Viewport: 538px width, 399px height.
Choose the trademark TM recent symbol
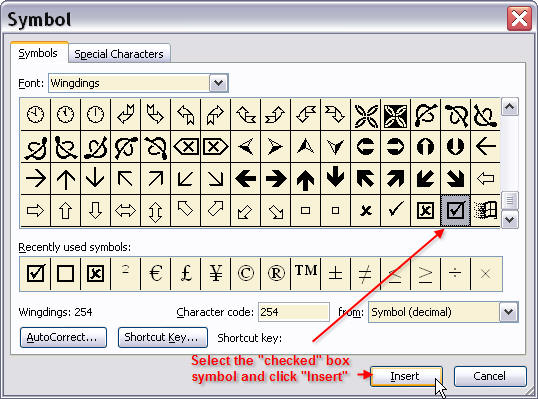pyautogui.click(x=306, y=274)
